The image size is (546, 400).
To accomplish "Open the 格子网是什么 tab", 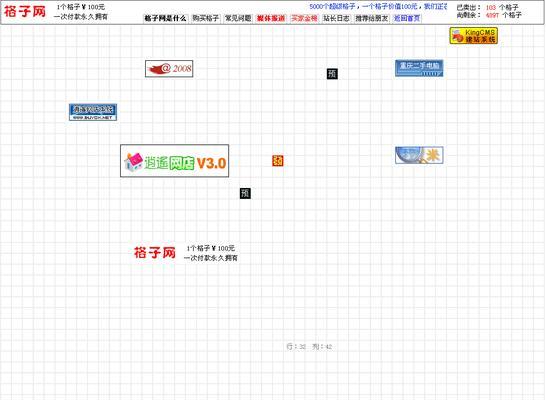I will tap(166, 18).
